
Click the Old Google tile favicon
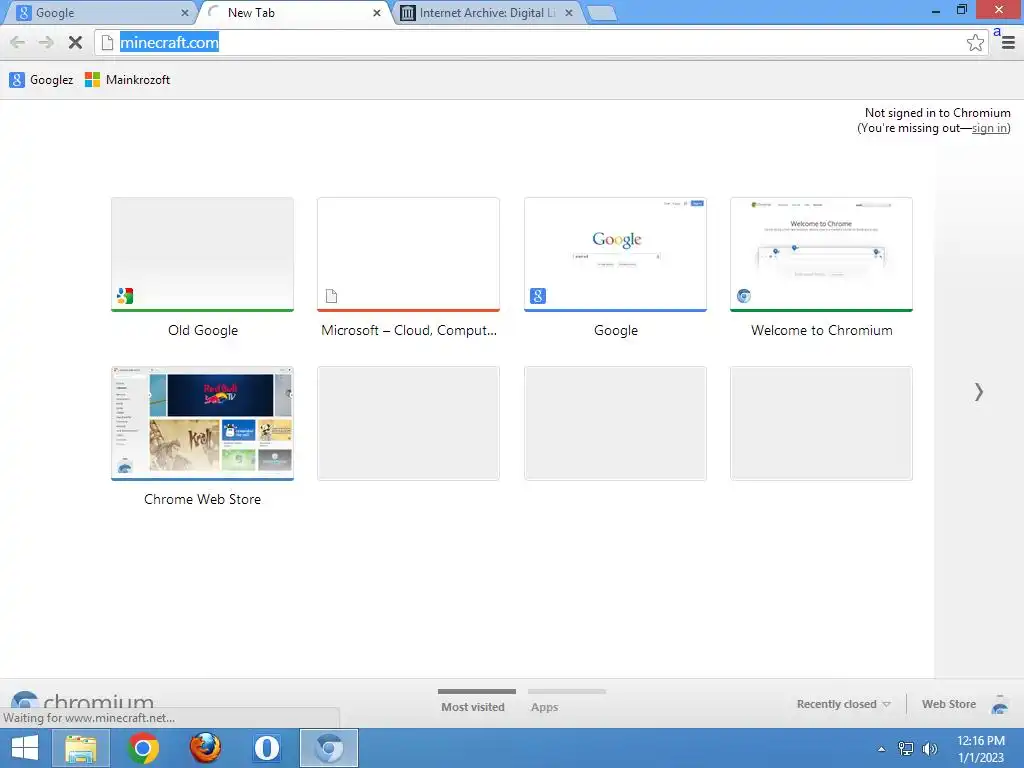tap(125, 296)
